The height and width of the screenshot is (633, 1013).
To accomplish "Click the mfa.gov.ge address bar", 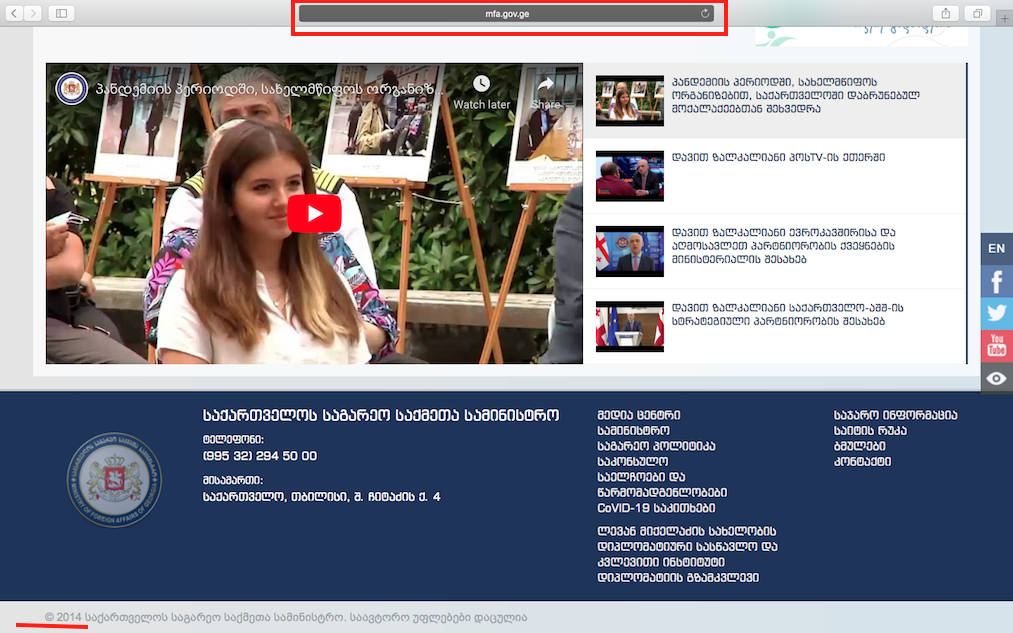I will coord(506,14).
